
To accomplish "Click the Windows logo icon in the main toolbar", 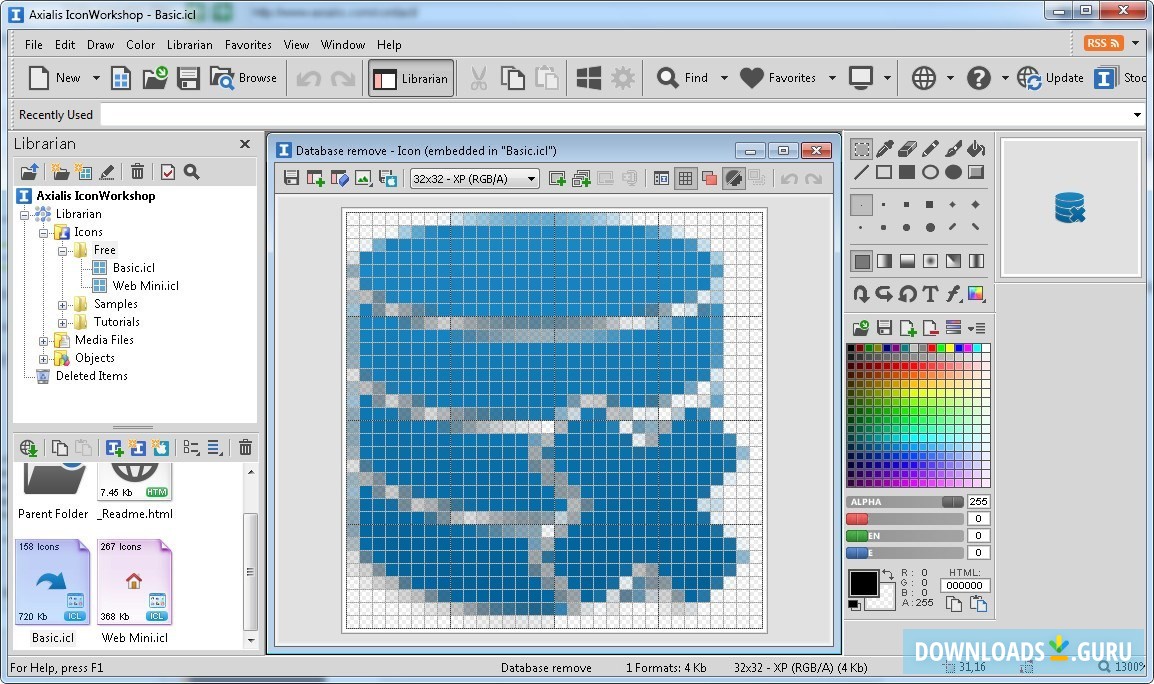I will pyautogui.click(x=589, y=78).
